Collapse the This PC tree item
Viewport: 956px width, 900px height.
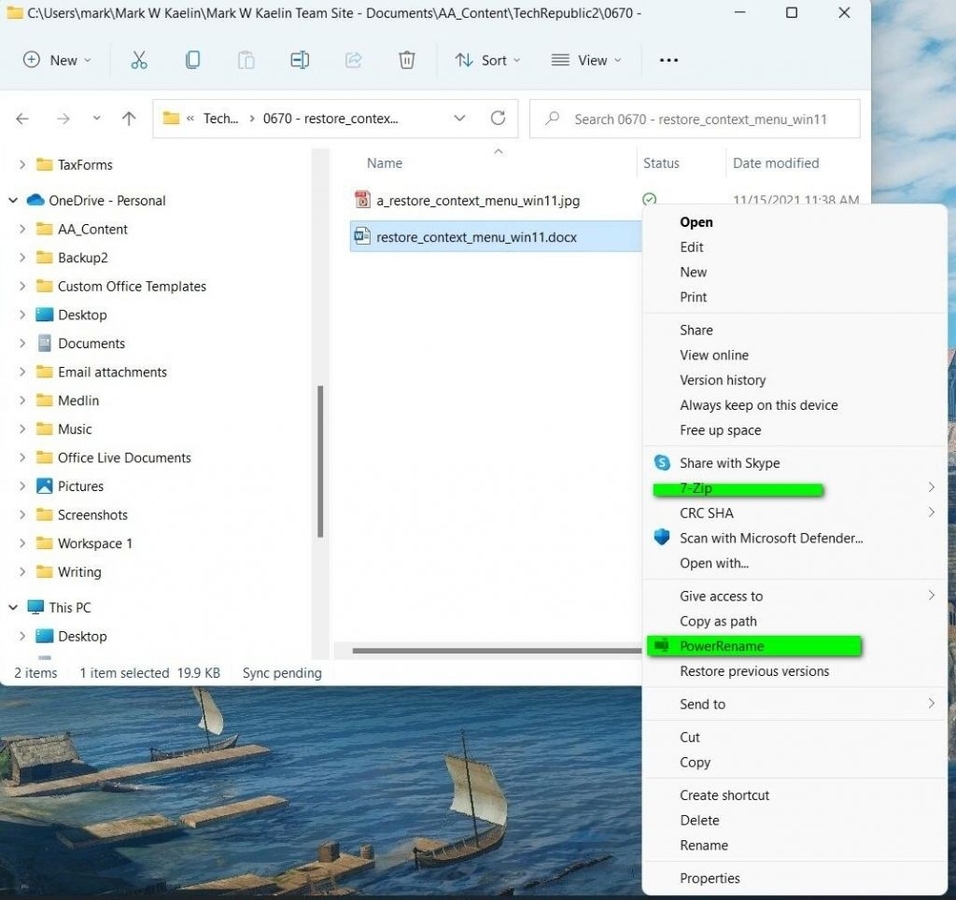click(13, 607)
